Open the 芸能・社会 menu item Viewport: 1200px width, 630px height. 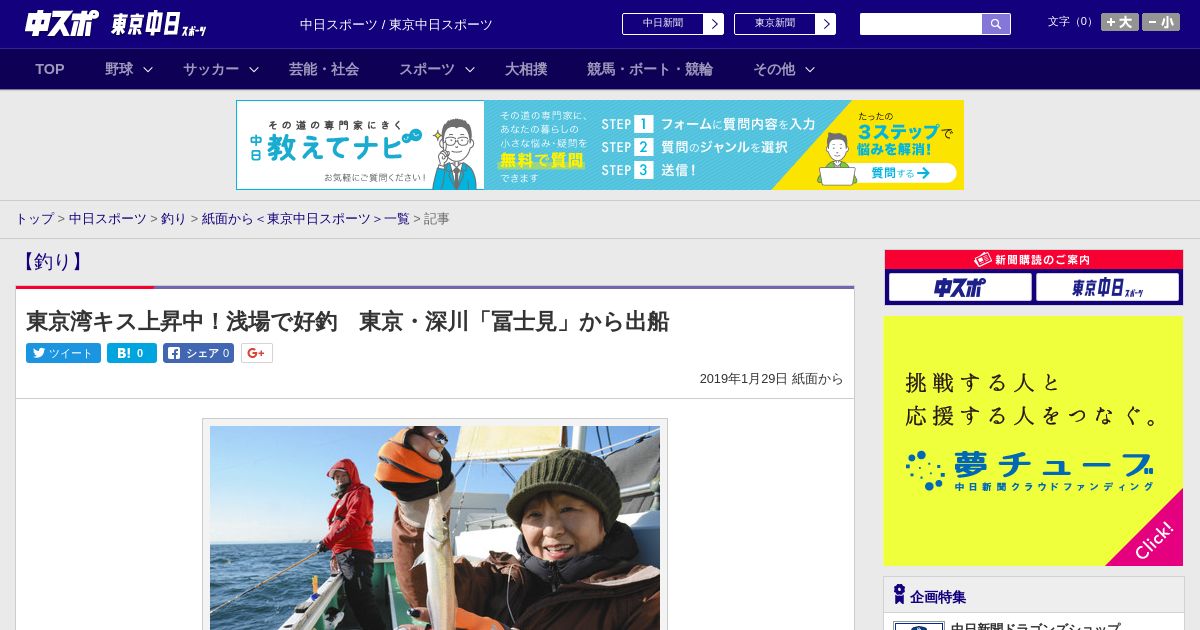[x=324, y=69]
